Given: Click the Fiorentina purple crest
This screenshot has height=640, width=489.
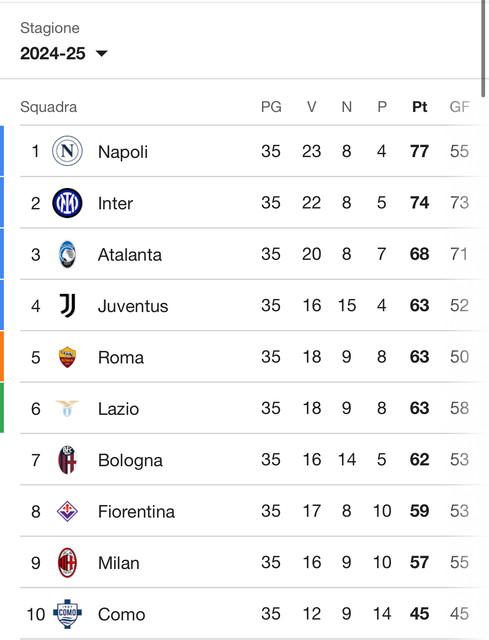Looking at the screenshot, I should (x=67, y=511).
